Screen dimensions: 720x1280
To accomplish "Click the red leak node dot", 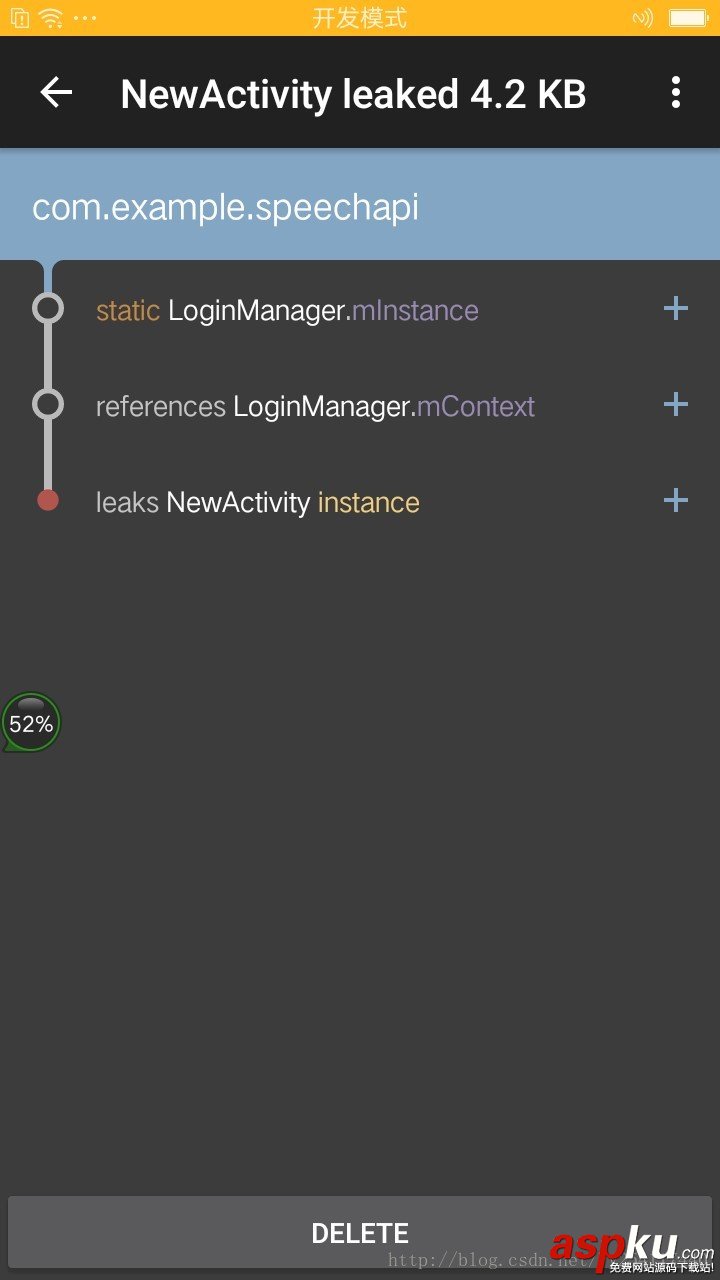I will (x=47, y=500).
